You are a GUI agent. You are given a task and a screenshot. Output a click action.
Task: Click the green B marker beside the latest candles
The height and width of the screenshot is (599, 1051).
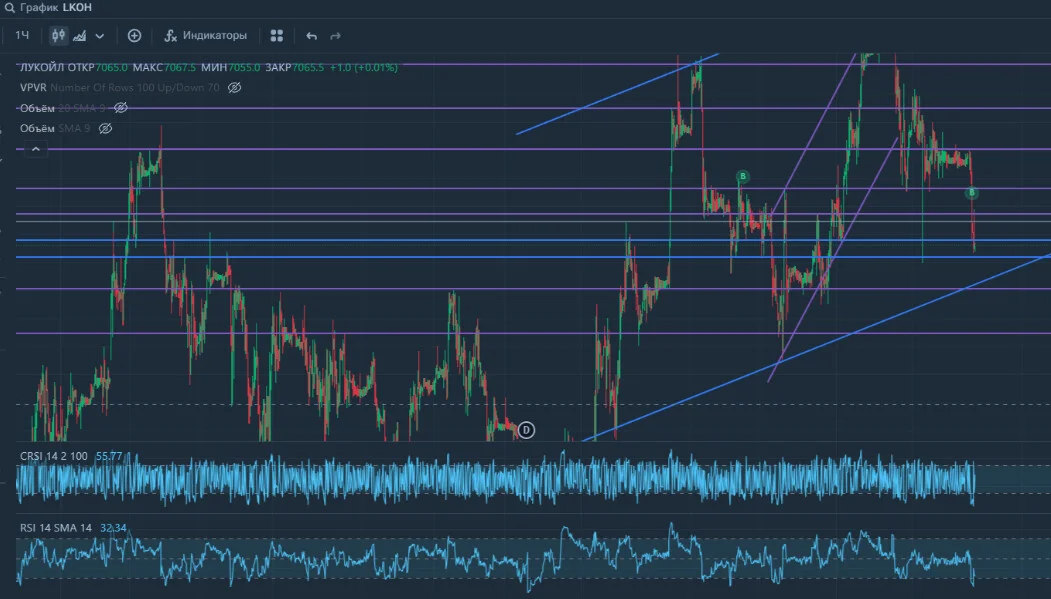coord(971,193)
